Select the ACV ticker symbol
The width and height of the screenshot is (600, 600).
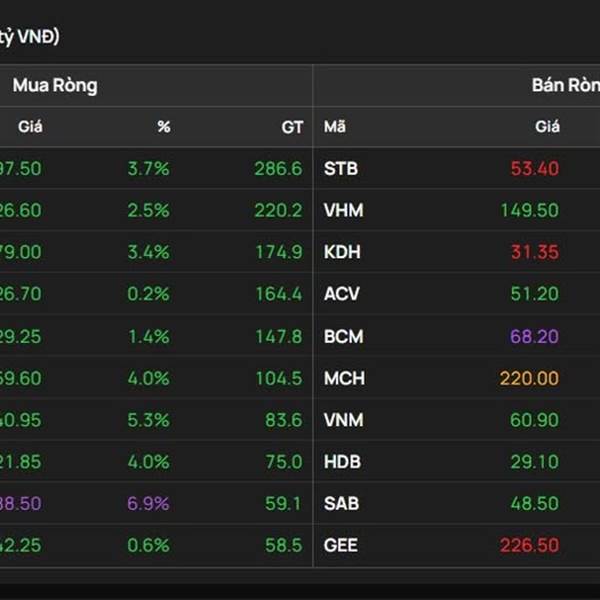coord(341,295)
